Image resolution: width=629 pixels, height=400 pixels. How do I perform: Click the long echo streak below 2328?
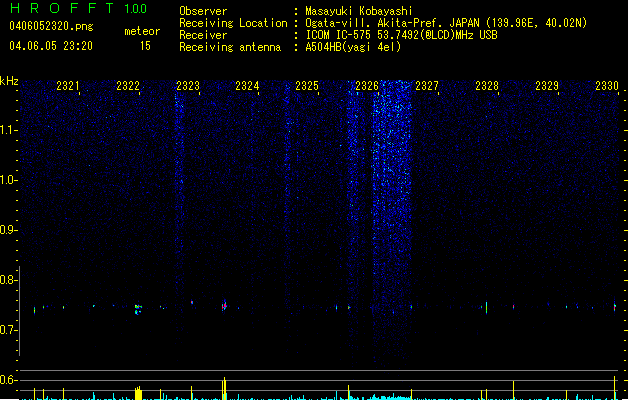pos(487,308)
